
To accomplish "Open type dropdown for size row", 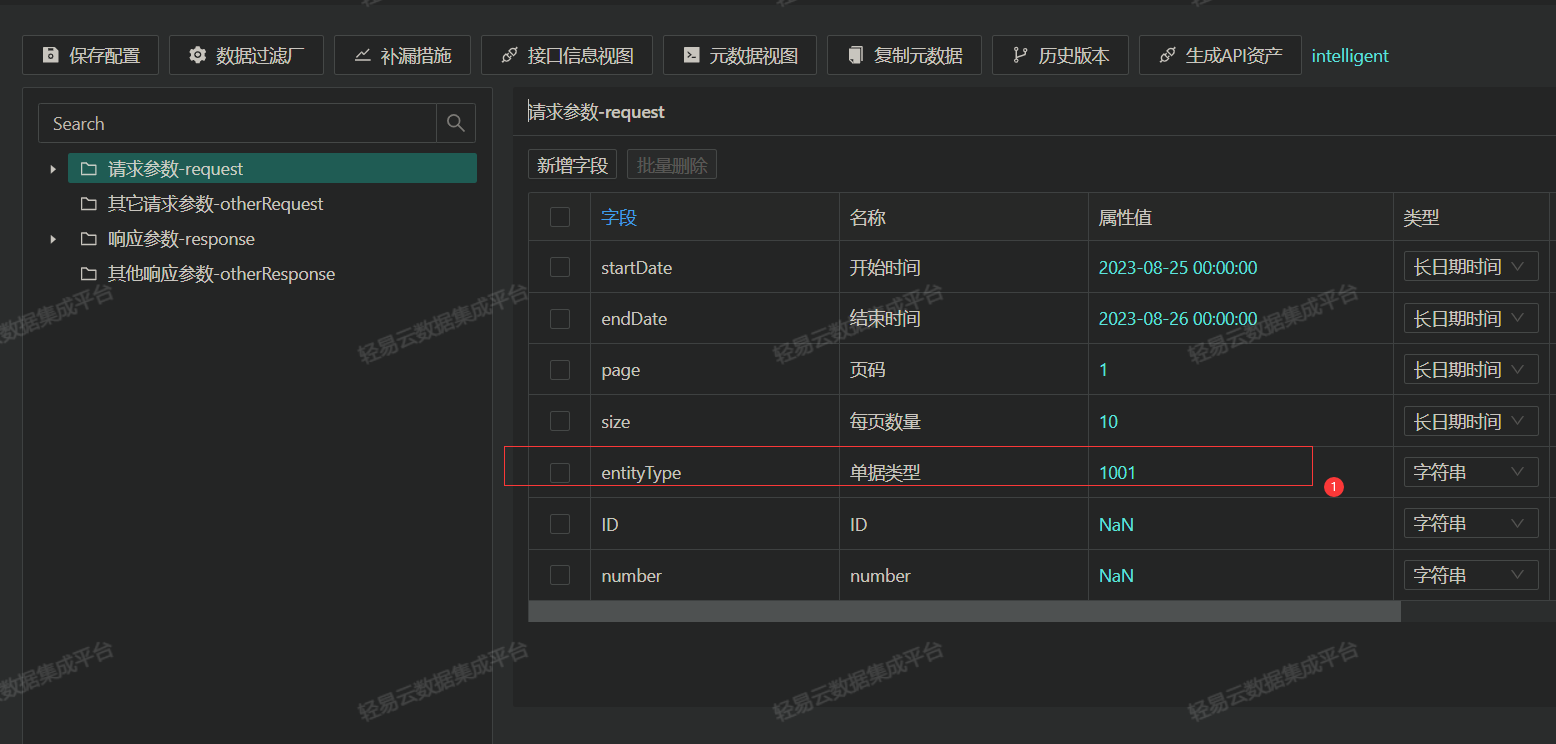I will click(x=1471, y=421).
